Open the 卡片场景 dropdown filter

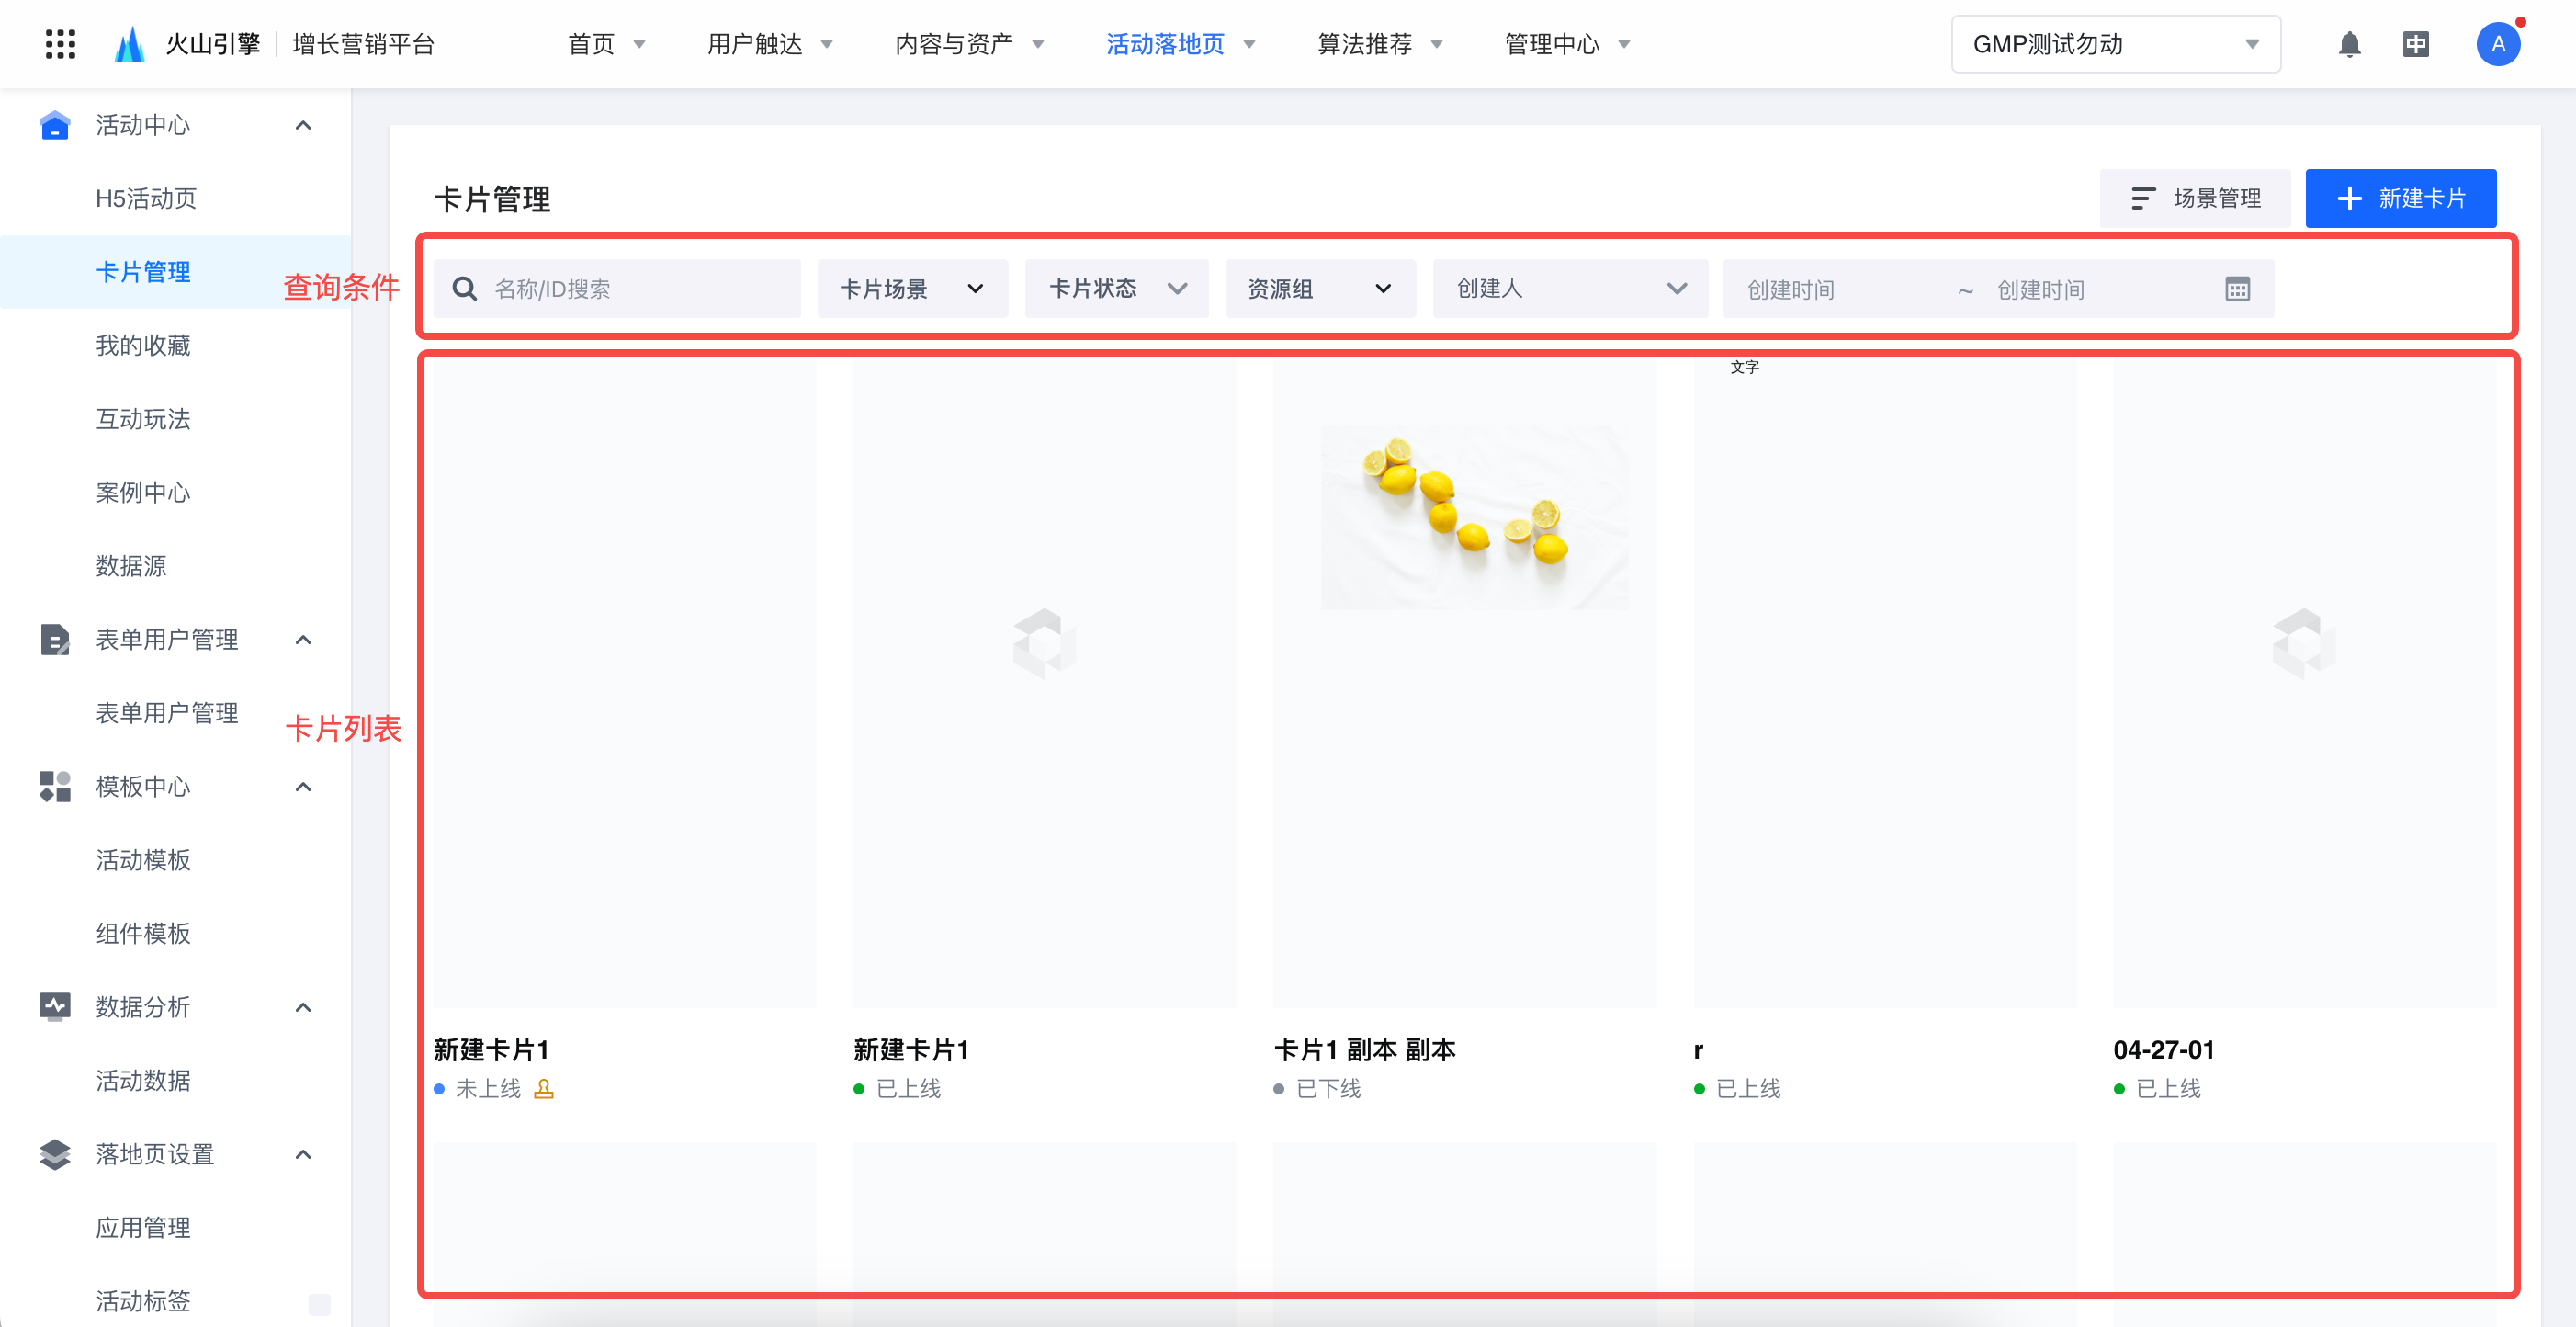pyautogui.click(x=911, y=289)
